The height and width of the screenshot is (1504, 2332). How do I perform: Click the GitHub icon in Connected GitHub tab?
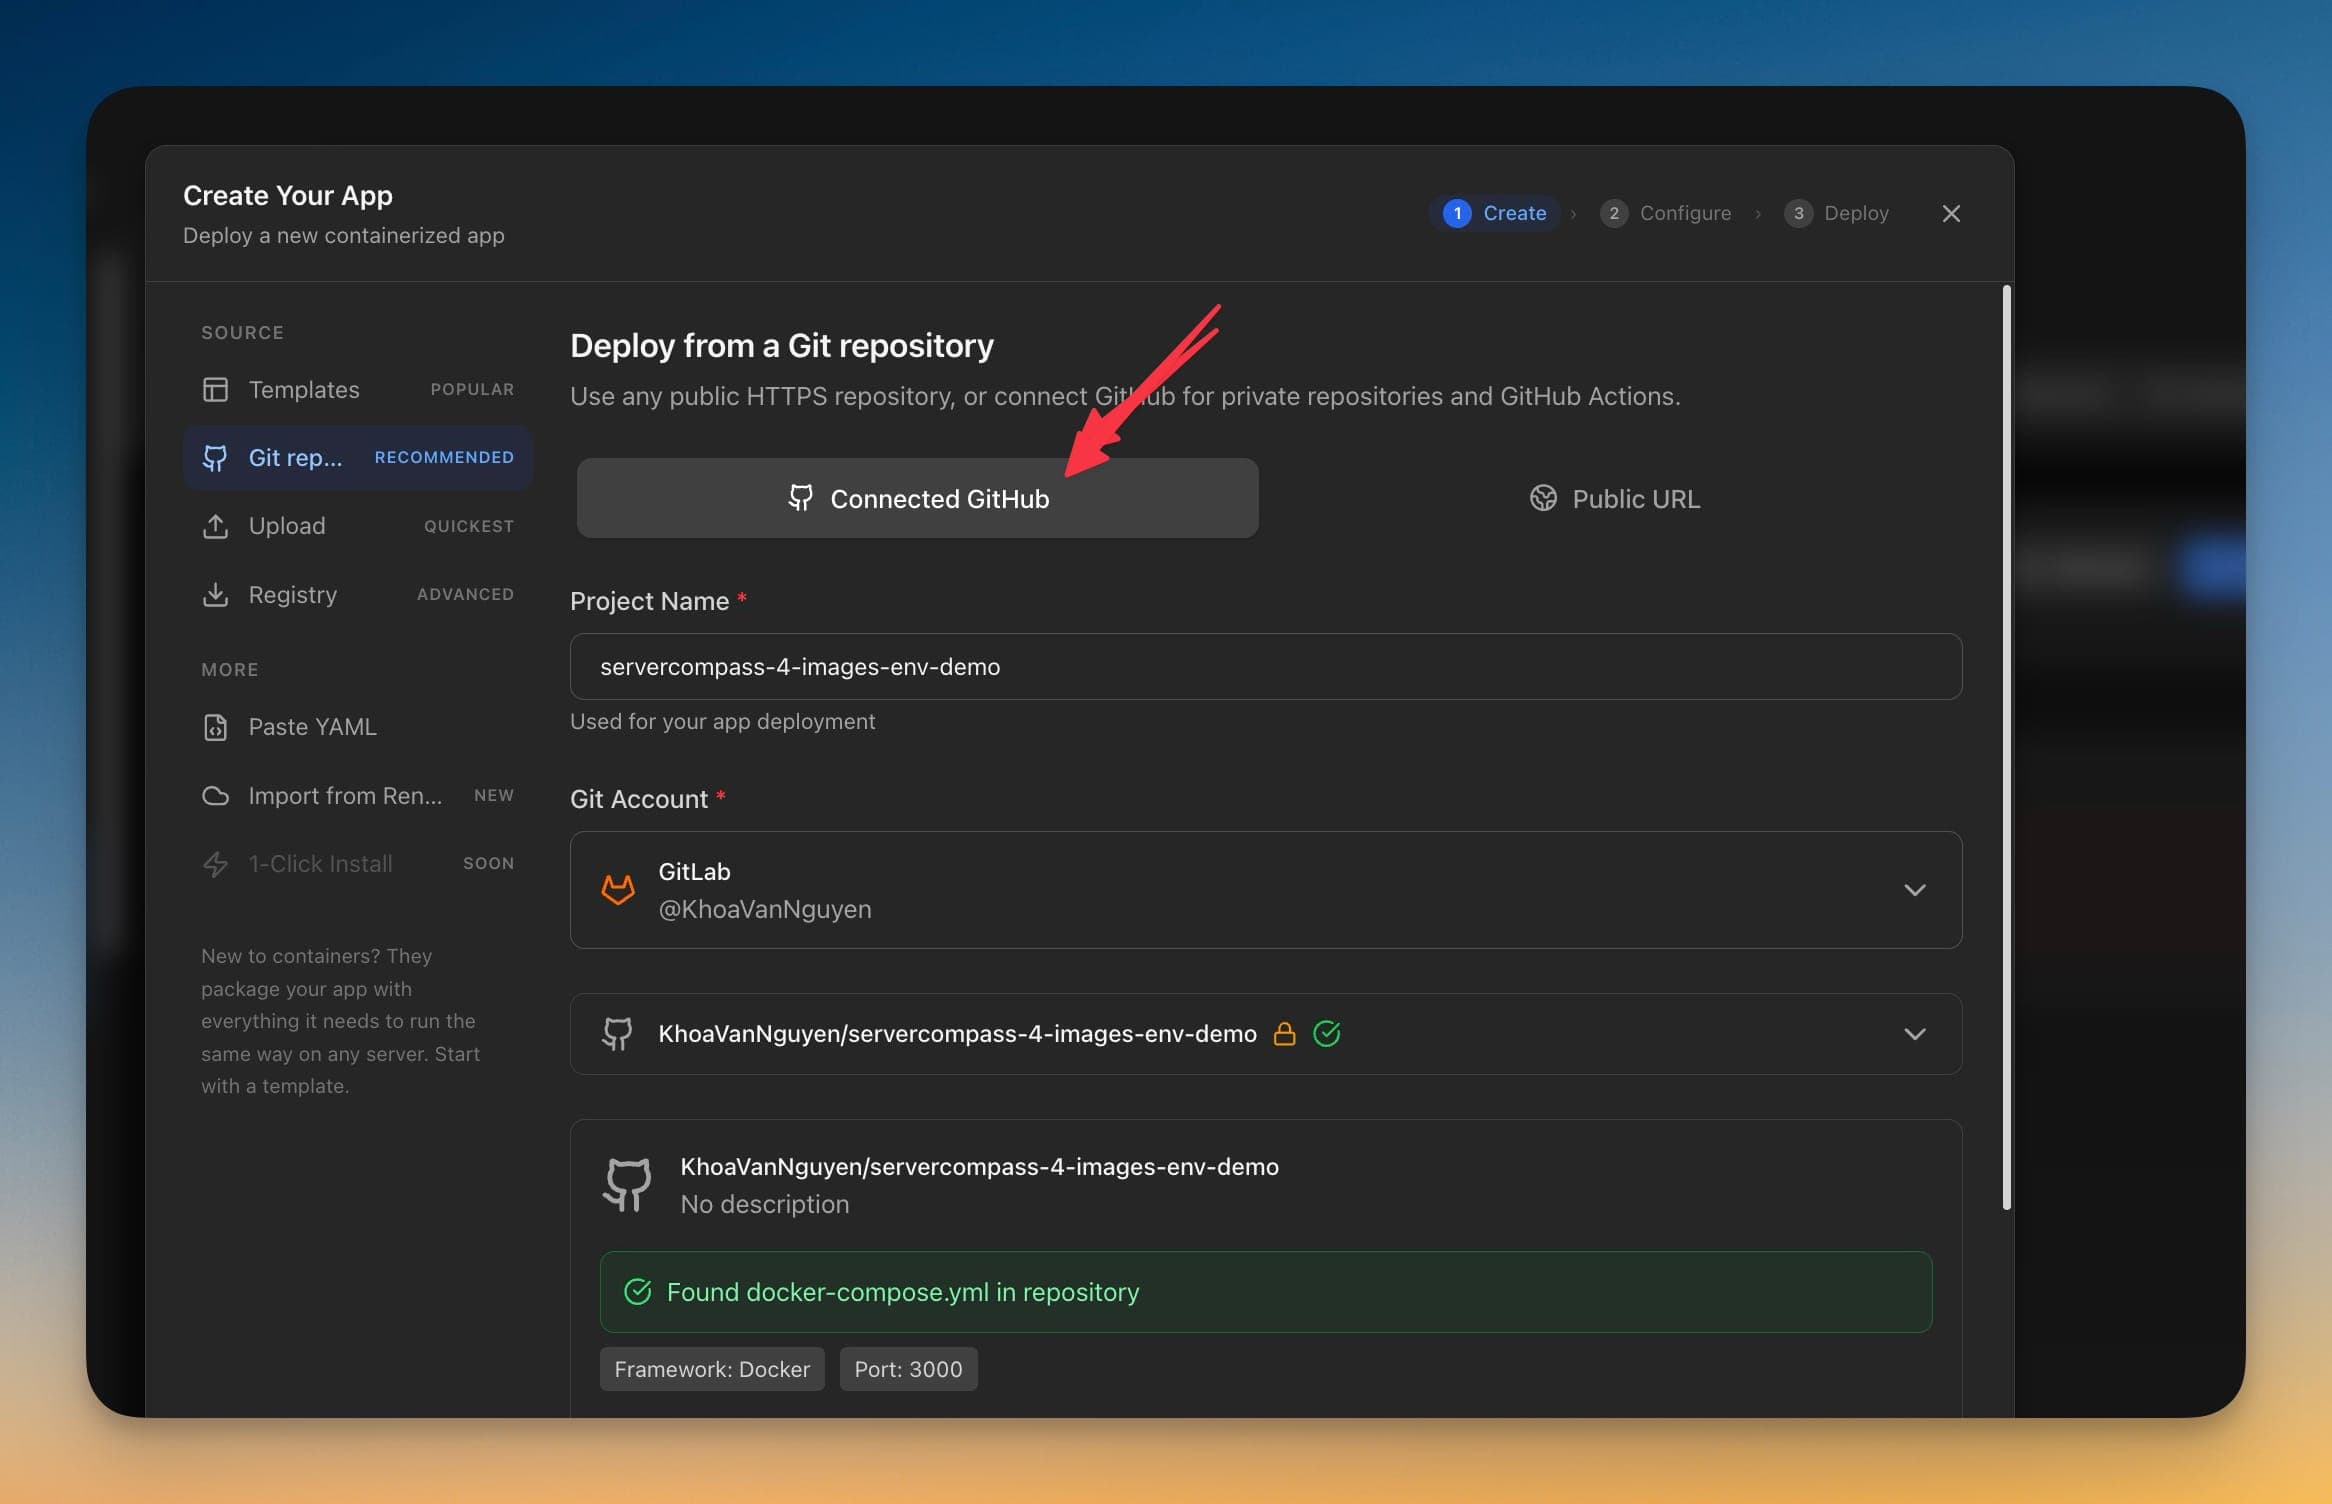pos(800,498)
